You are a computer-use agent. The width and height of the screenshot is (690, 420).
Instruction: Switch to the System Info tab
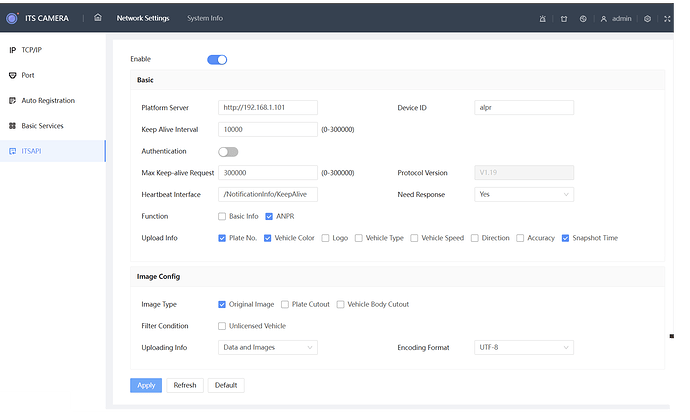[205, 18]
